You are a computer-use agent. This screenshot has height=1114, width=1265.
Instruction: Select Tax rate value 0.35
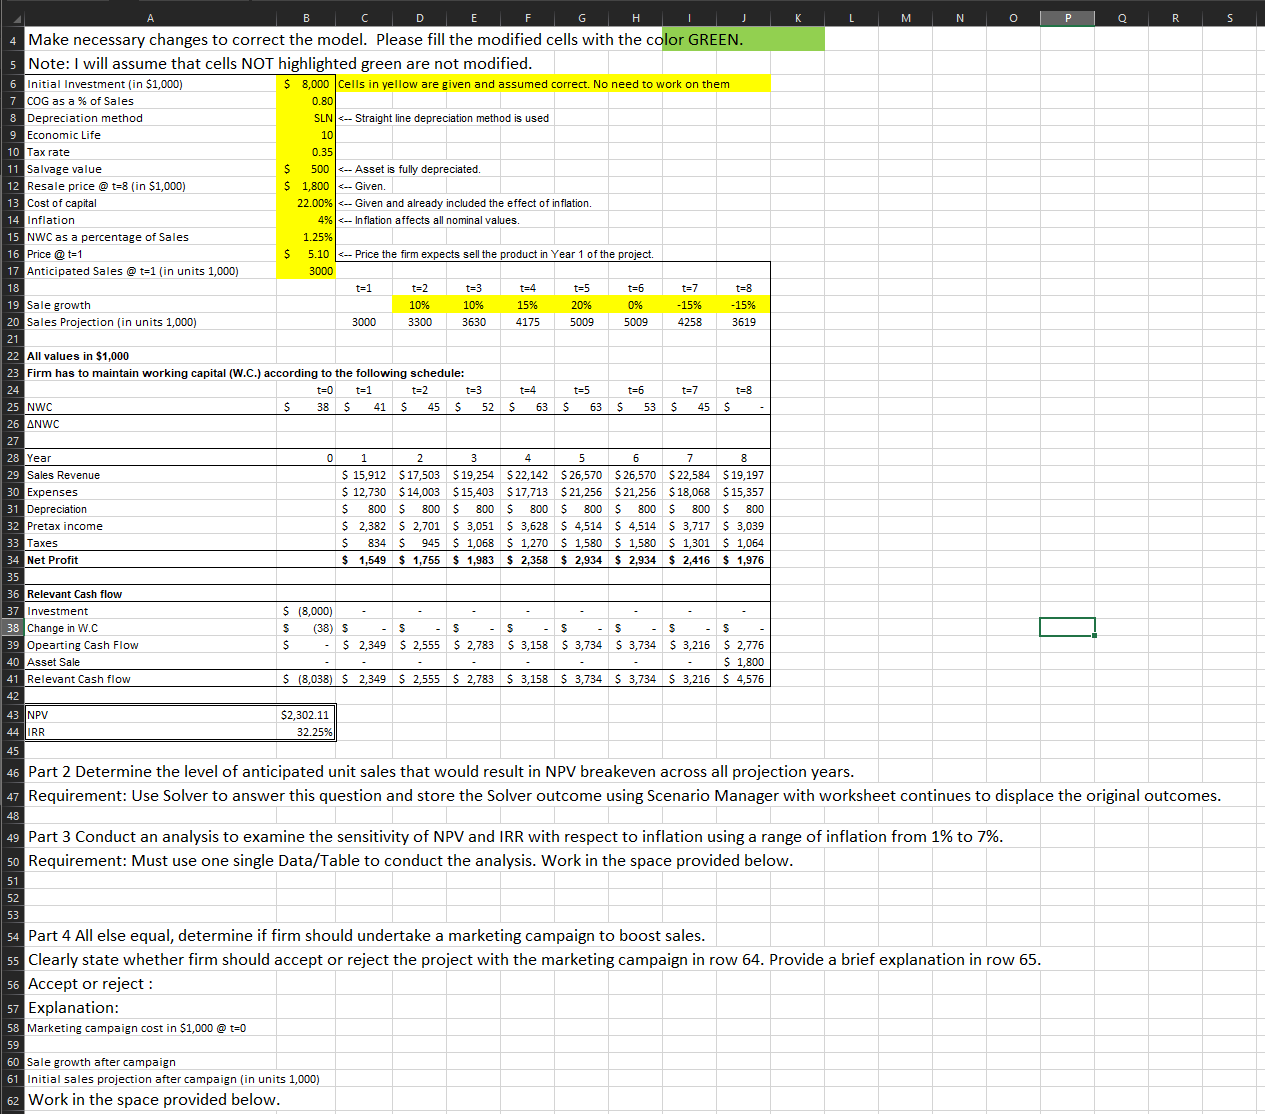point(306,152)
